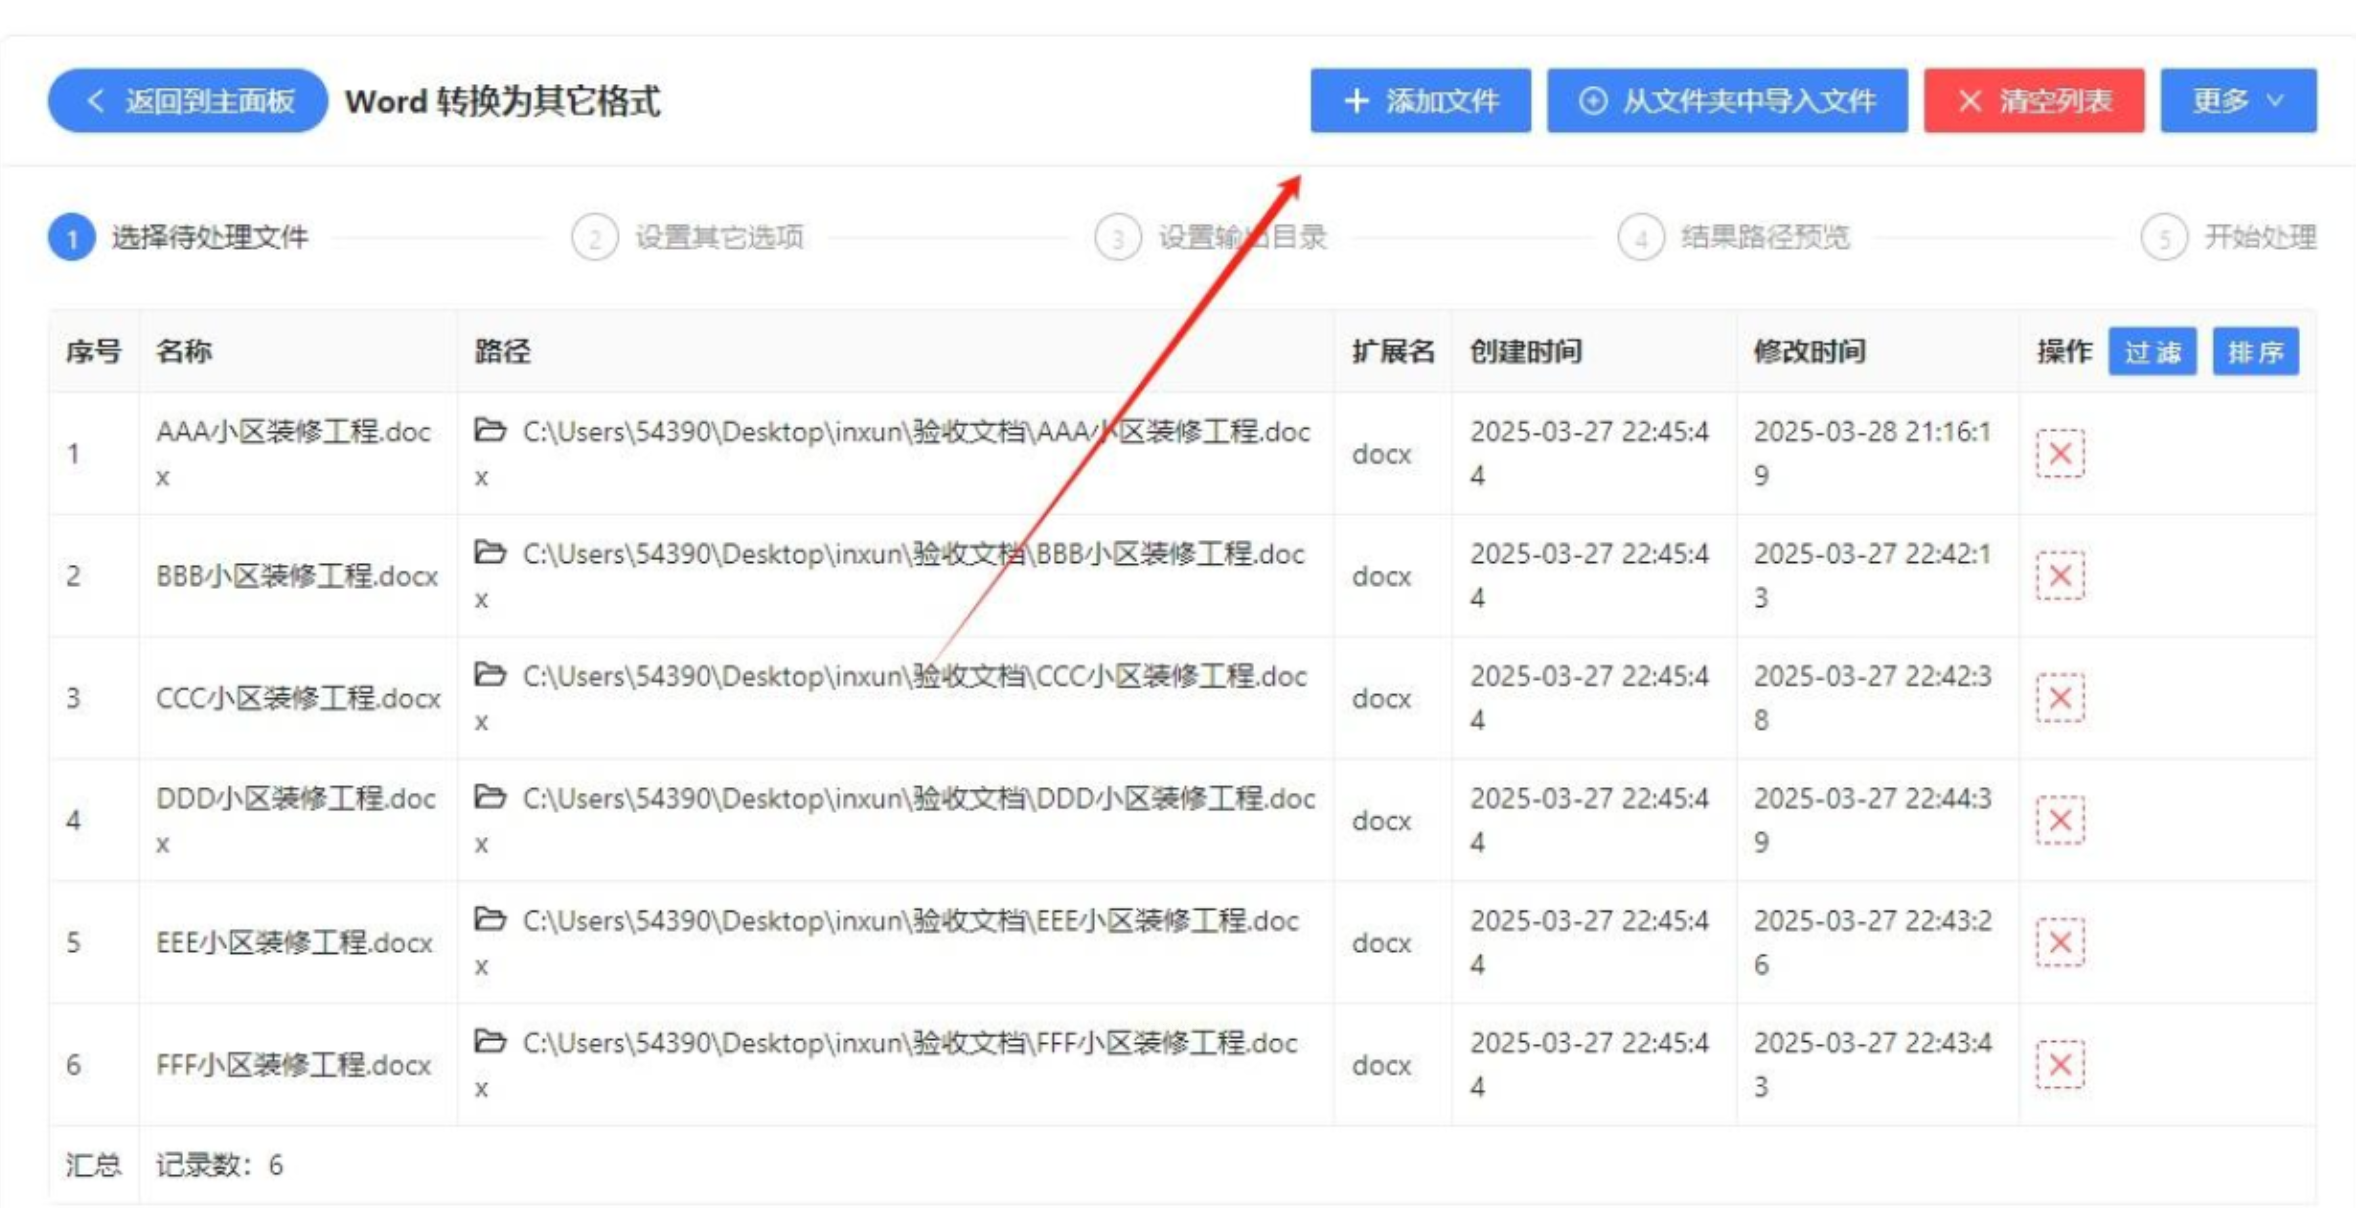The image size is (2356, 1208).
Task: Open the 过滤 filter button
Action: (2152, 352)
